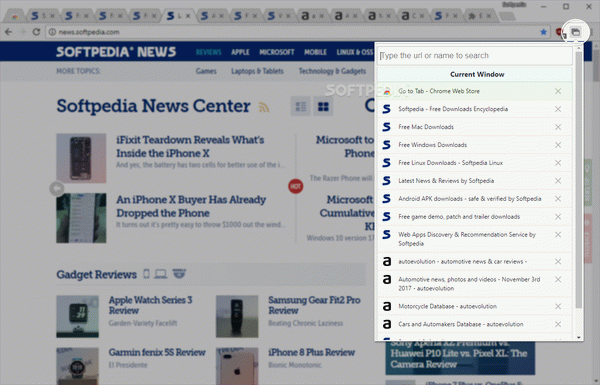Open autoevolution - automotive news & car reviews entry
The width and height of the screenshot is (600, 385).
[474, 261]
